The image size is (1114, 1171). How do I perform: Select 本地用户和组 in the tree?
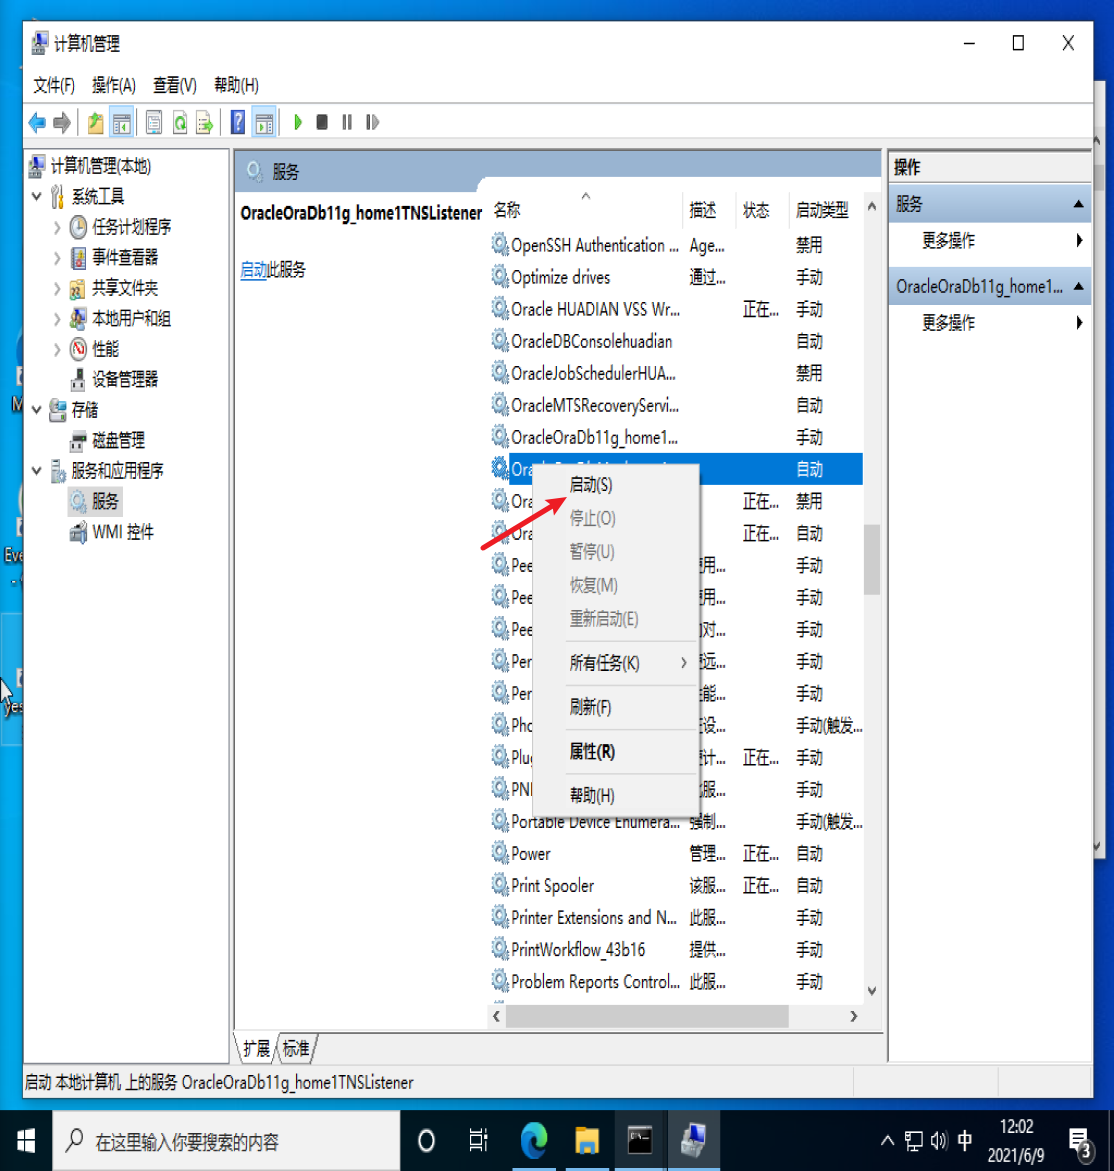131,319
